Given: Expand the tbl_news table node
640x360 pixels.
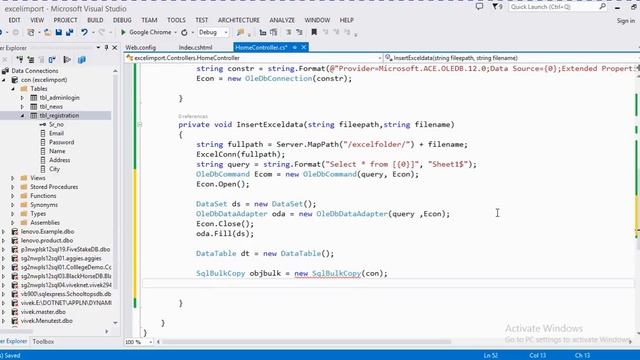Looking at the screenshot, I should (22, 107).
